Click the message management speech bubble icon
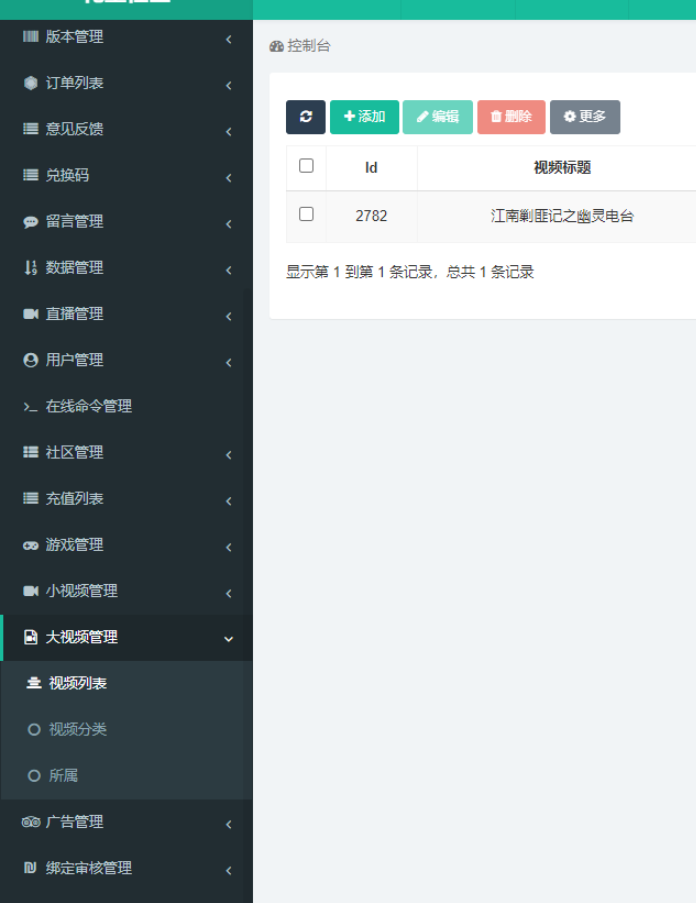This screenshot has width=696, height=903. coord(30,222)
